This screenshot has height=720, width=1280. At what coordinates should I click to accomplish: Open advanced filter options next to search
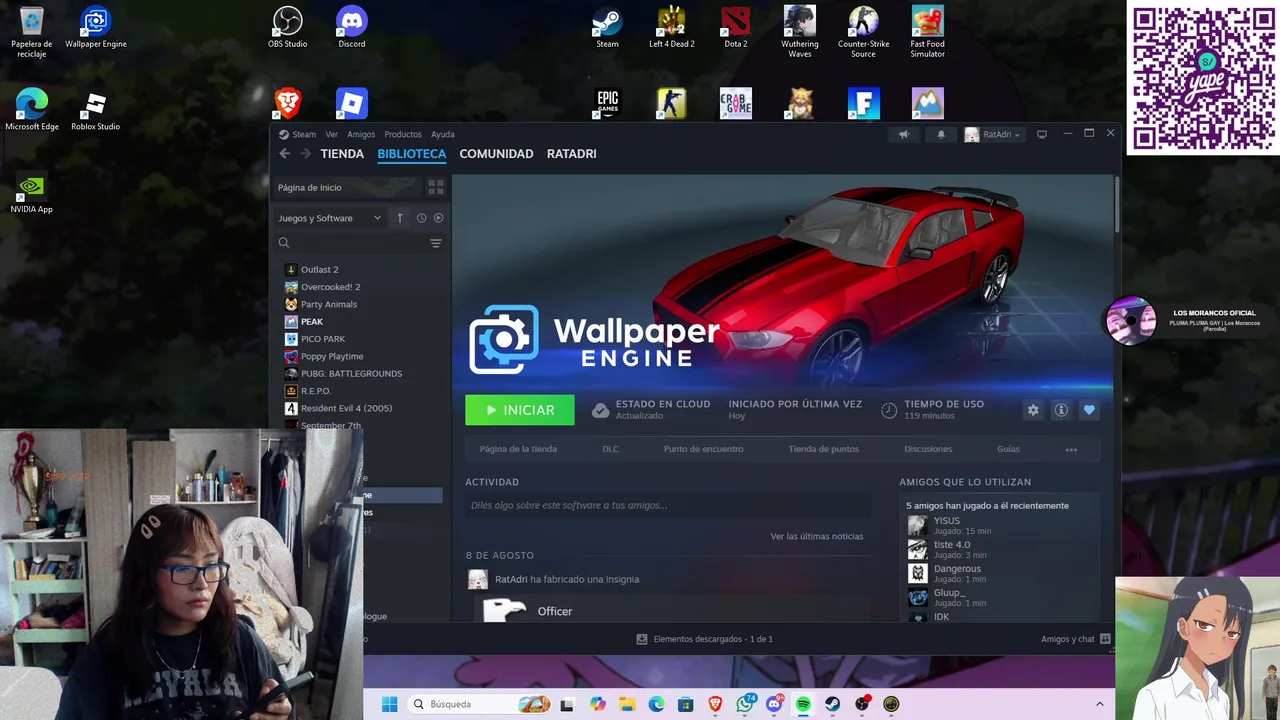click(435, 243)
